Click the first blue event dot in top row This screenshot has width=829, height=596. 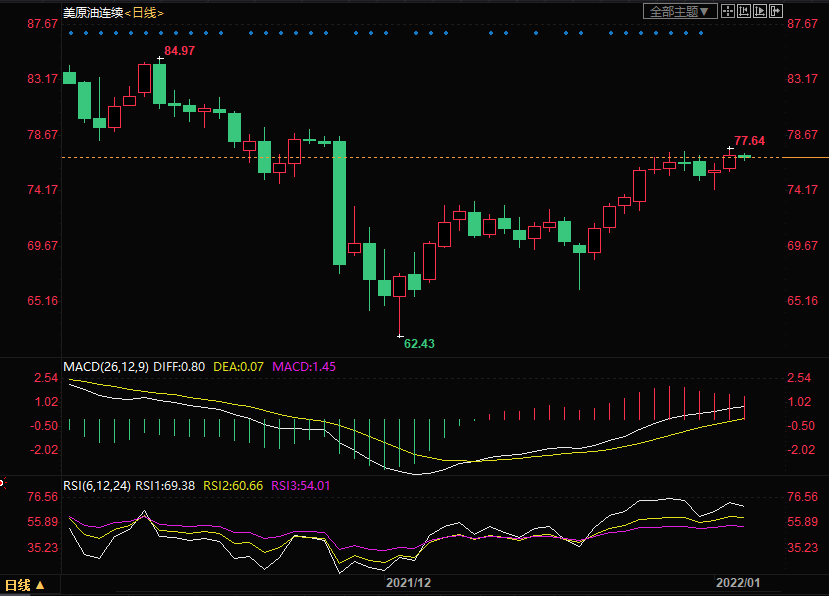(70, 33)
